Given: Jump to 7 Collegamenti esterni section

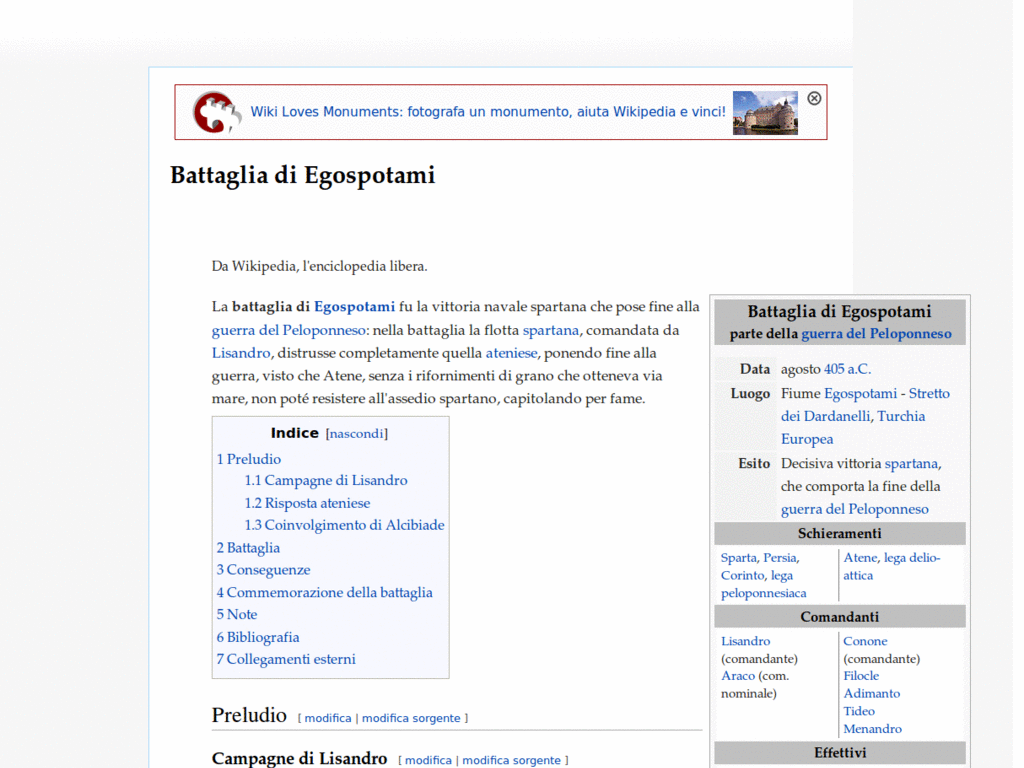Looking at the screenshot, I should [x=286, y=660].
